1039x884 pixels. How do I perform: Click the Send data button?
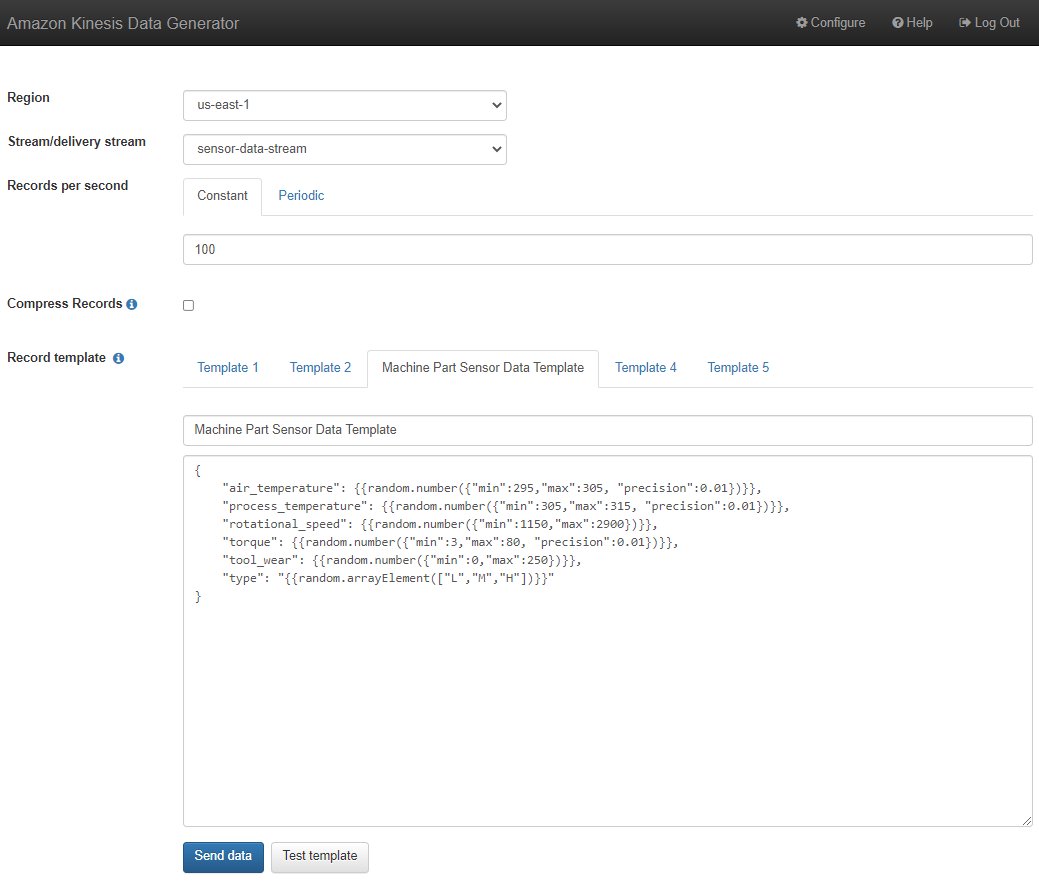click(223, 857)
